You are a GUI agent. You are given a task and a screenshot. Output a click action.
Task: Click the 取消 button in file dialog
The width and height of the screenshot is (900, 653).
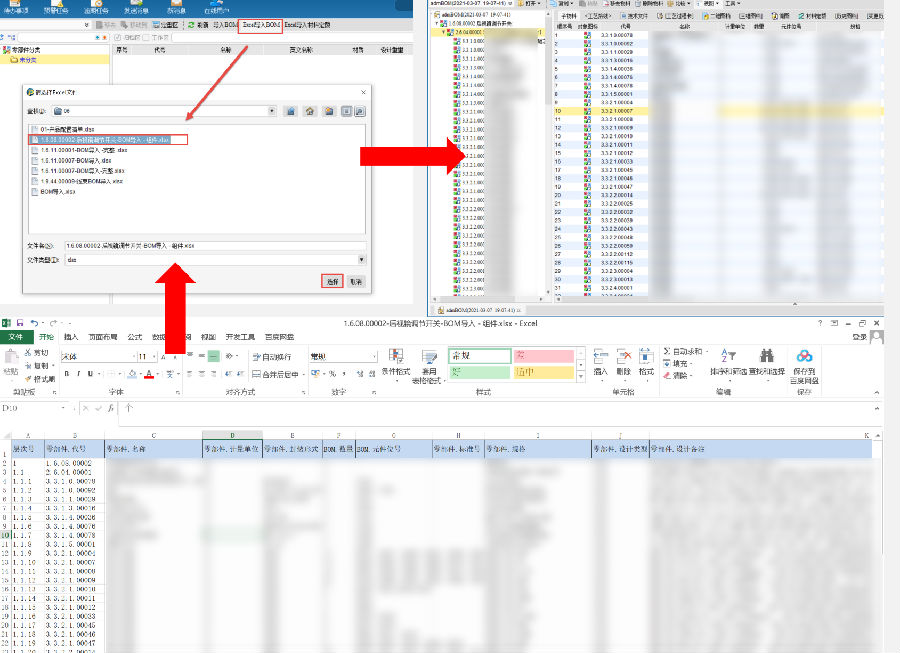click(356, 282)
